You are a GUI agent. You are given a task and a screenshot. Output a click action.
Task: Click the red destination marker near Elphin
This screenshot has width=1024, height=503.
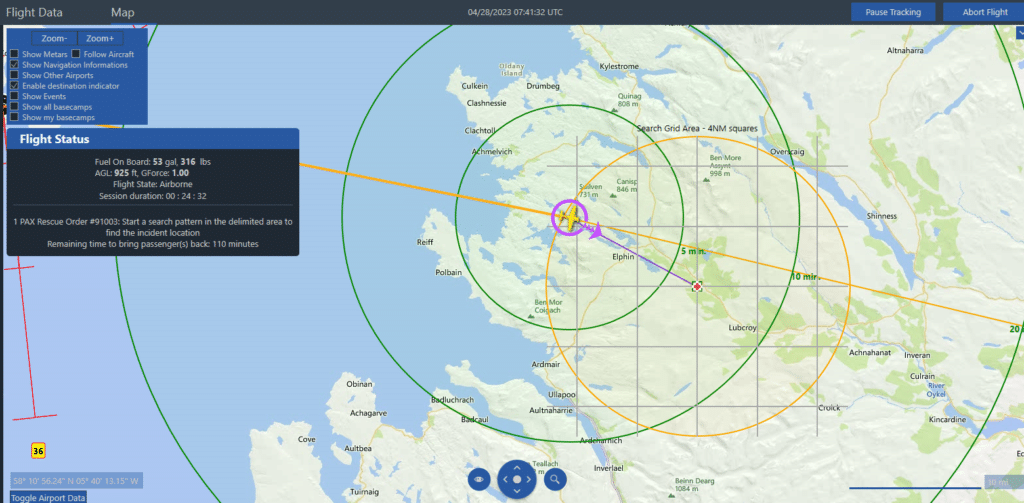[x=697, y=286]
